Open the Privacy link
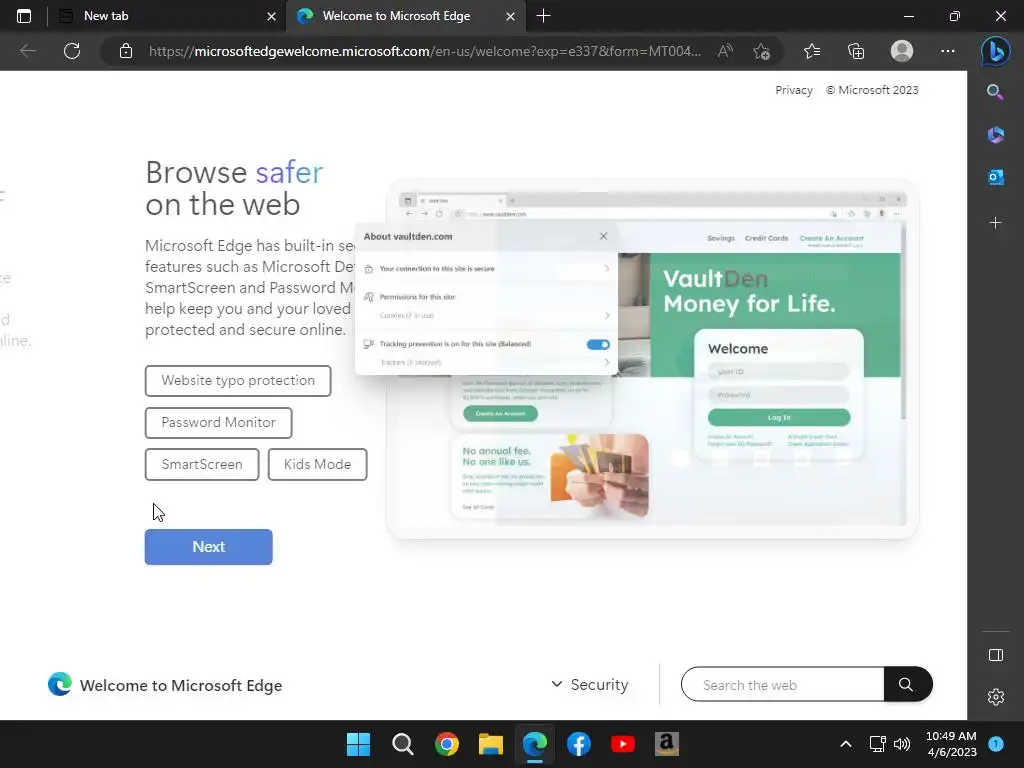The image size is (1024, 768). [793, 90]
